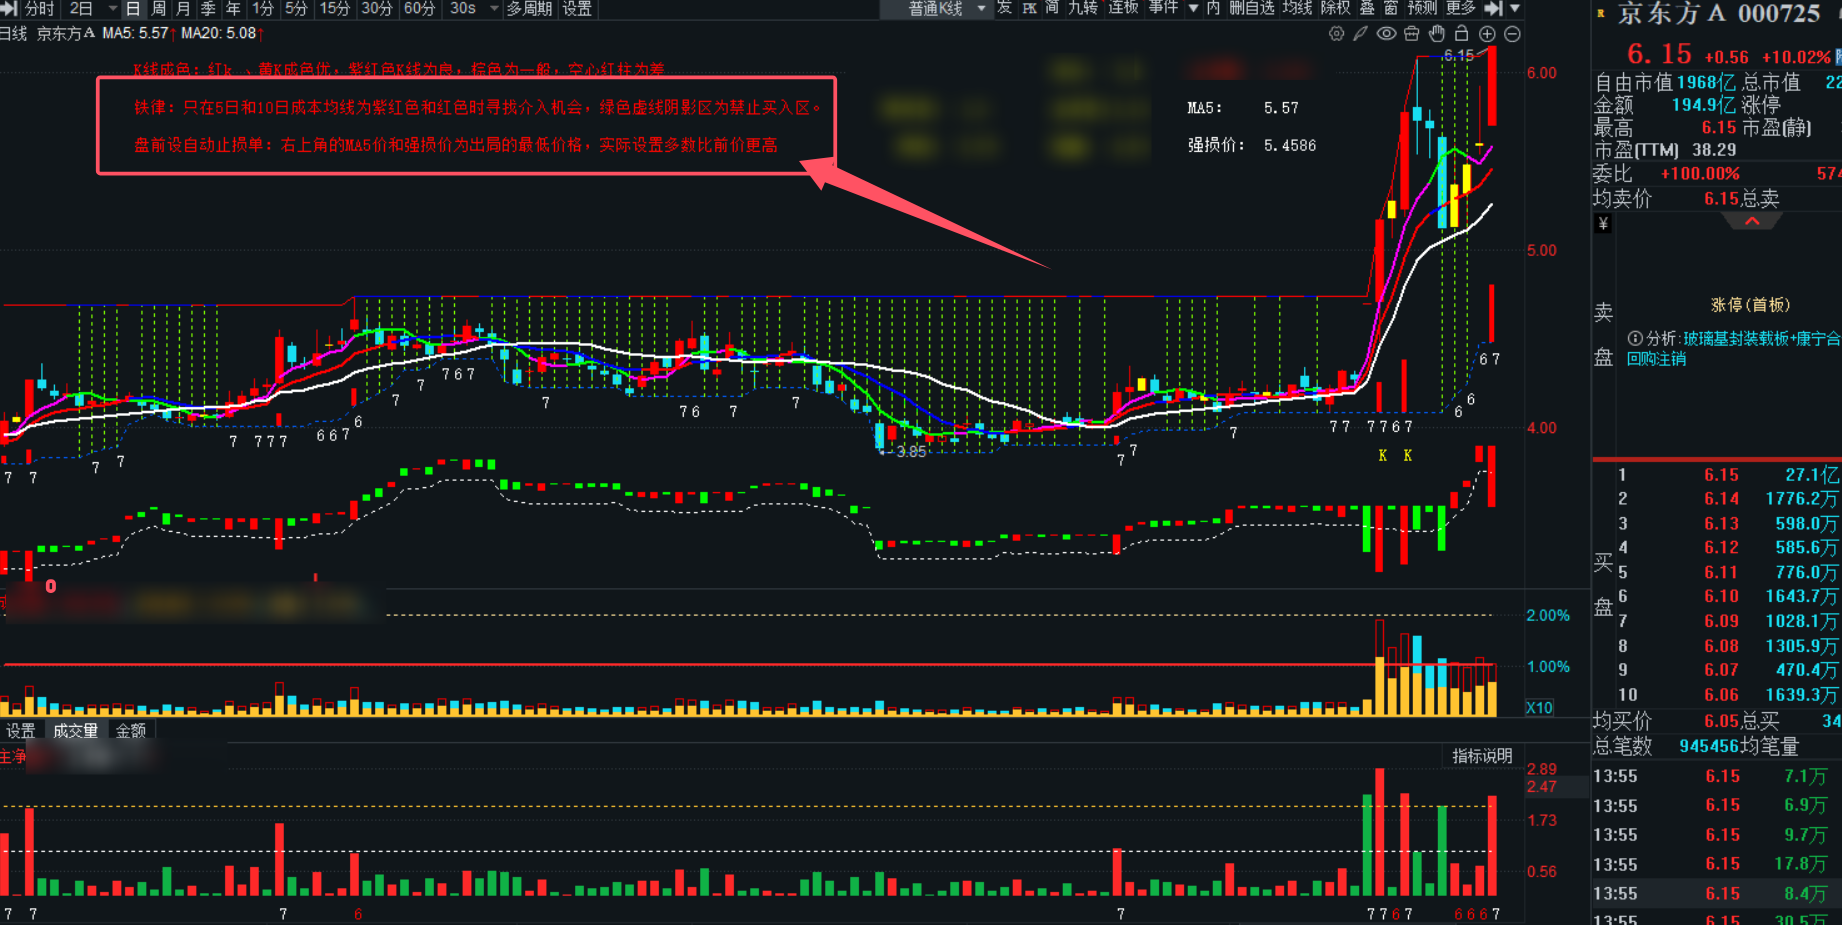Select the drawing pen tool icon
The height and width of the screenshot is (925, 1842).
click(x=1360, y=34)
